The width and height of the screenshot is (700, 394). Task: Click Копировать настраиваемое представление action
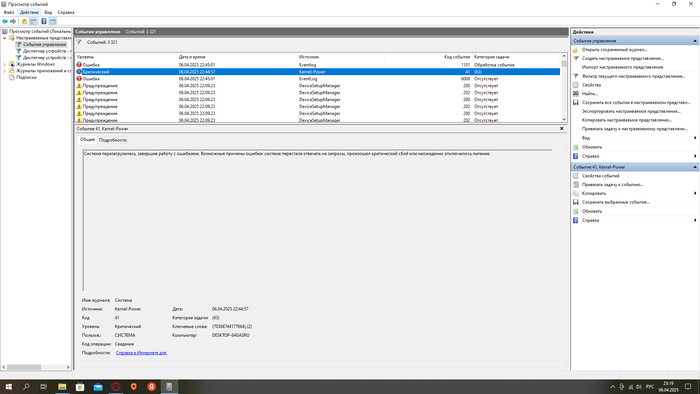click(x=627, y=120)
